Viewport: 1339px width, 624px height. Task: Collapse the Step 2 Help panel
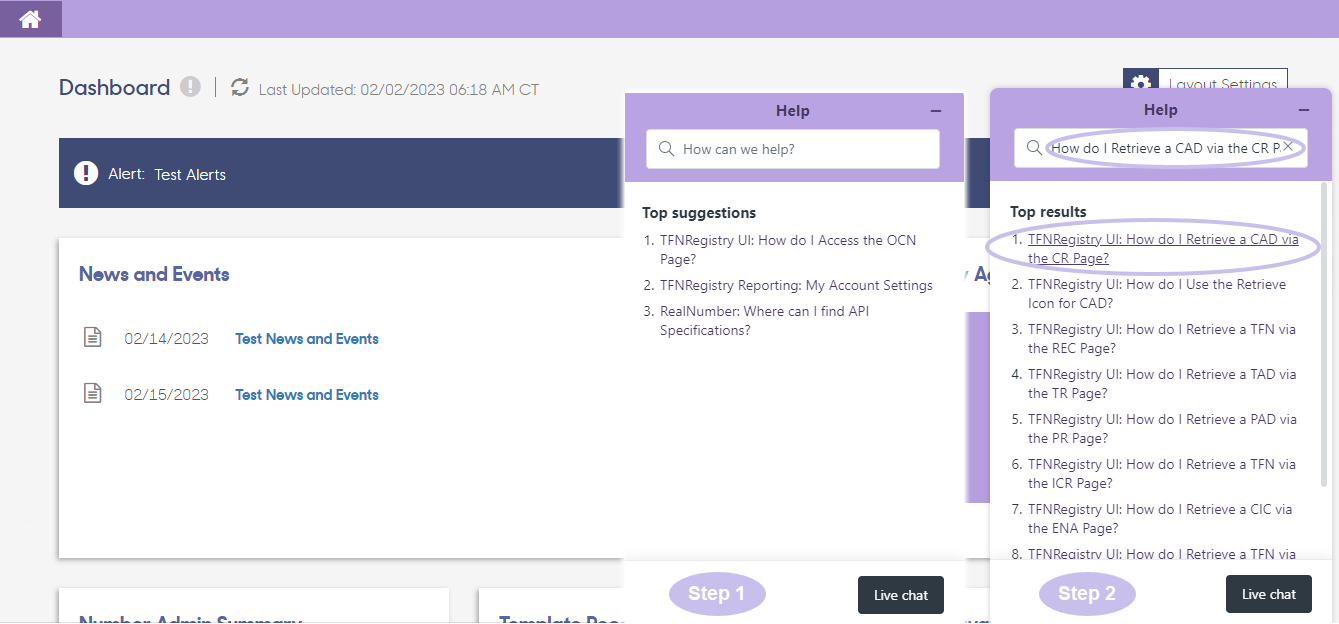coord(1304,110)
